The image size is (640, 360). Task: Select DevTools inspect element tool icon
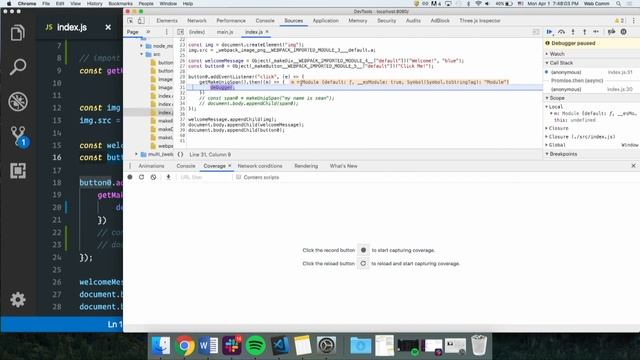pyautogui.click(x=130, y=20)
